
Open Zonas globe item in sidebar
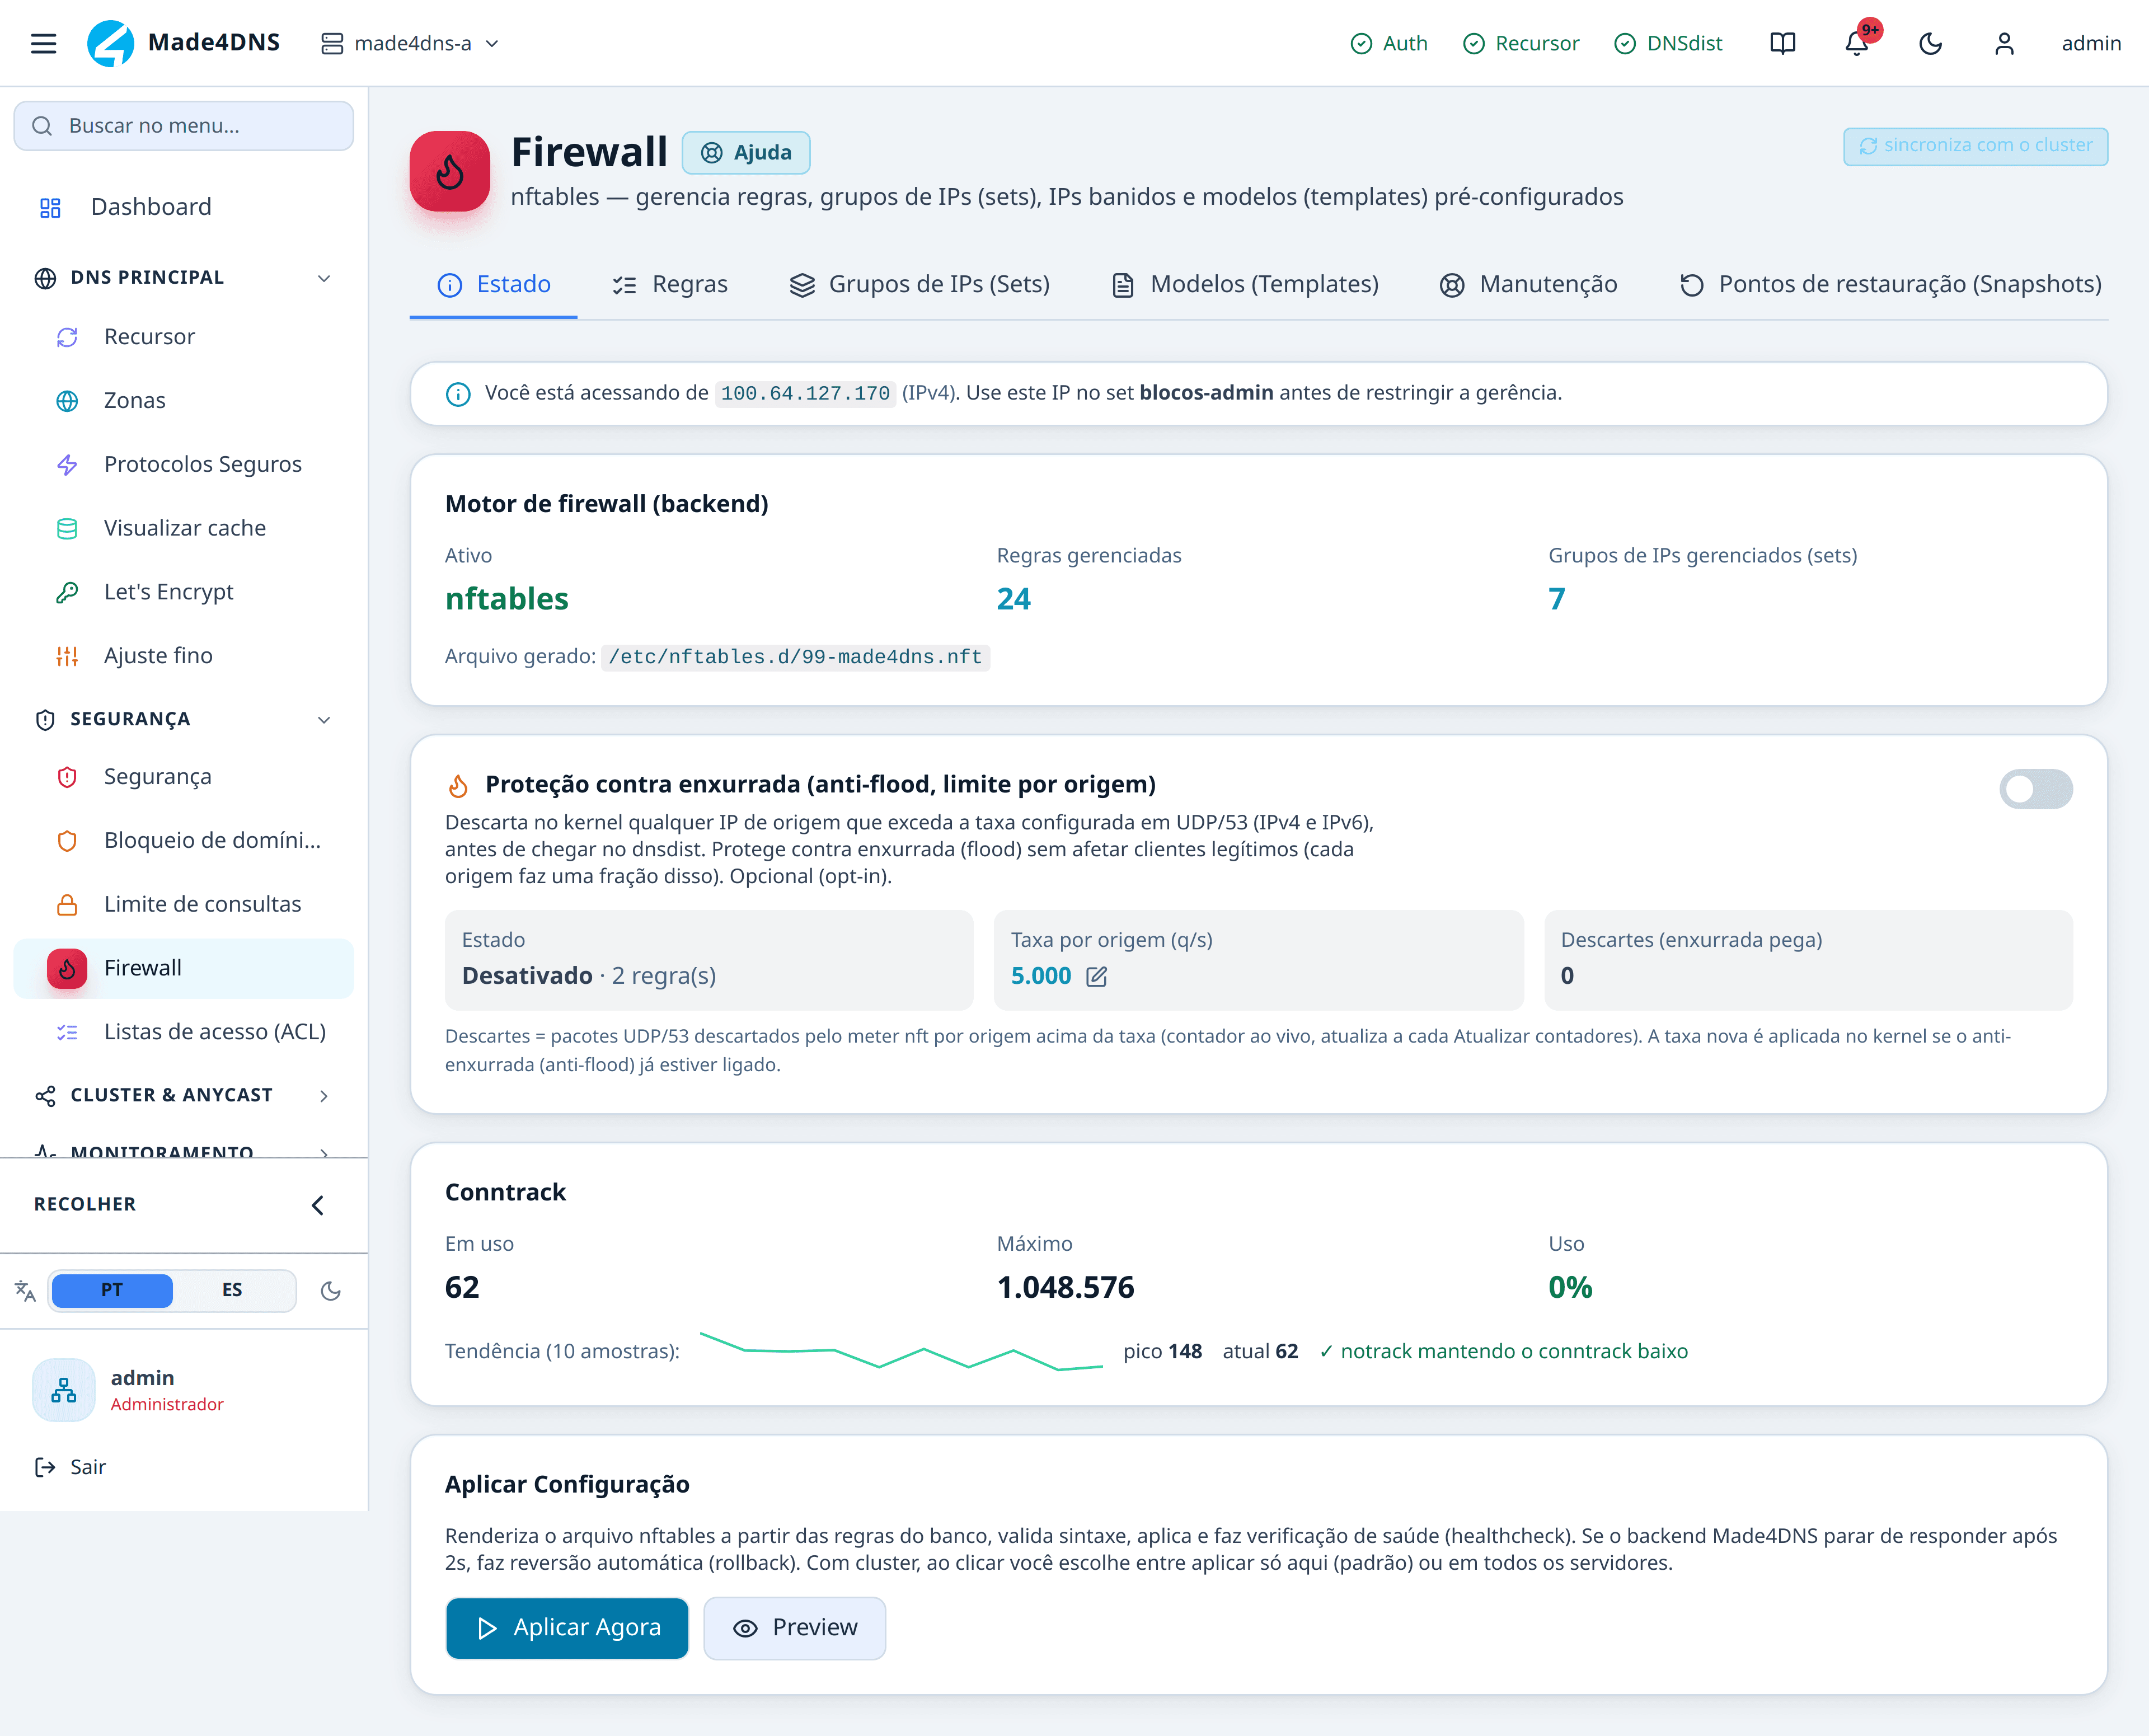[x=184, y=401]
